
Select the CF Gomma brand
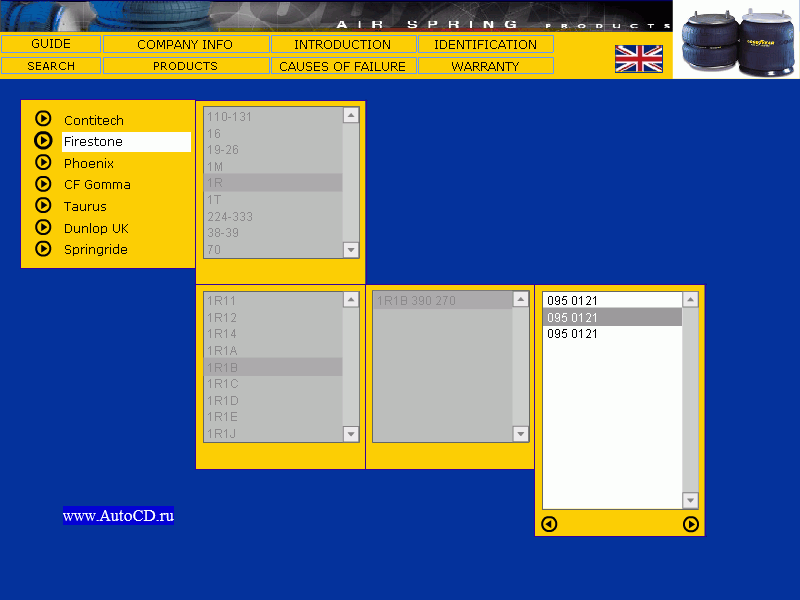pos(97,185)
